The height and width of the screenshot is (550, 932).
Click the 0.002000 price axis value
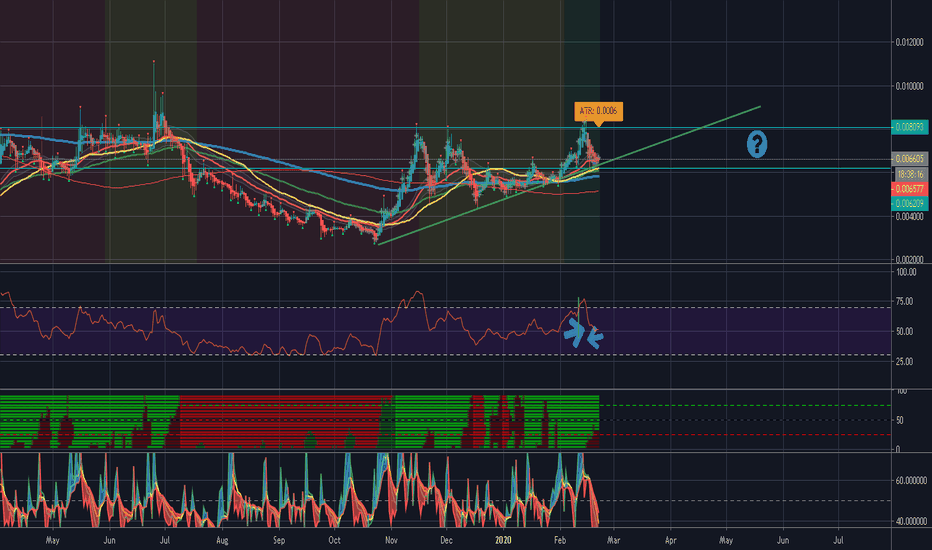click(909, 260)
